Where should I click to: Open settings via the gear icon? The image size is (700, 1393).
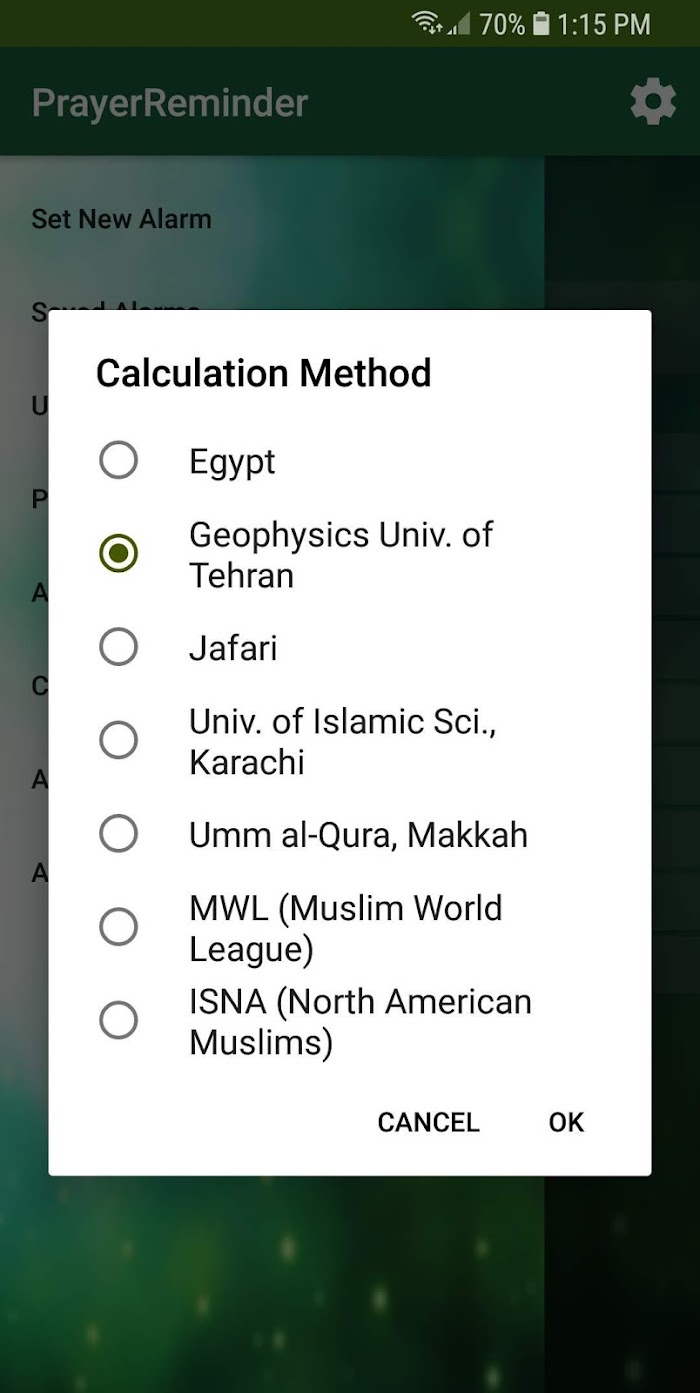click(x=652, y=102)
